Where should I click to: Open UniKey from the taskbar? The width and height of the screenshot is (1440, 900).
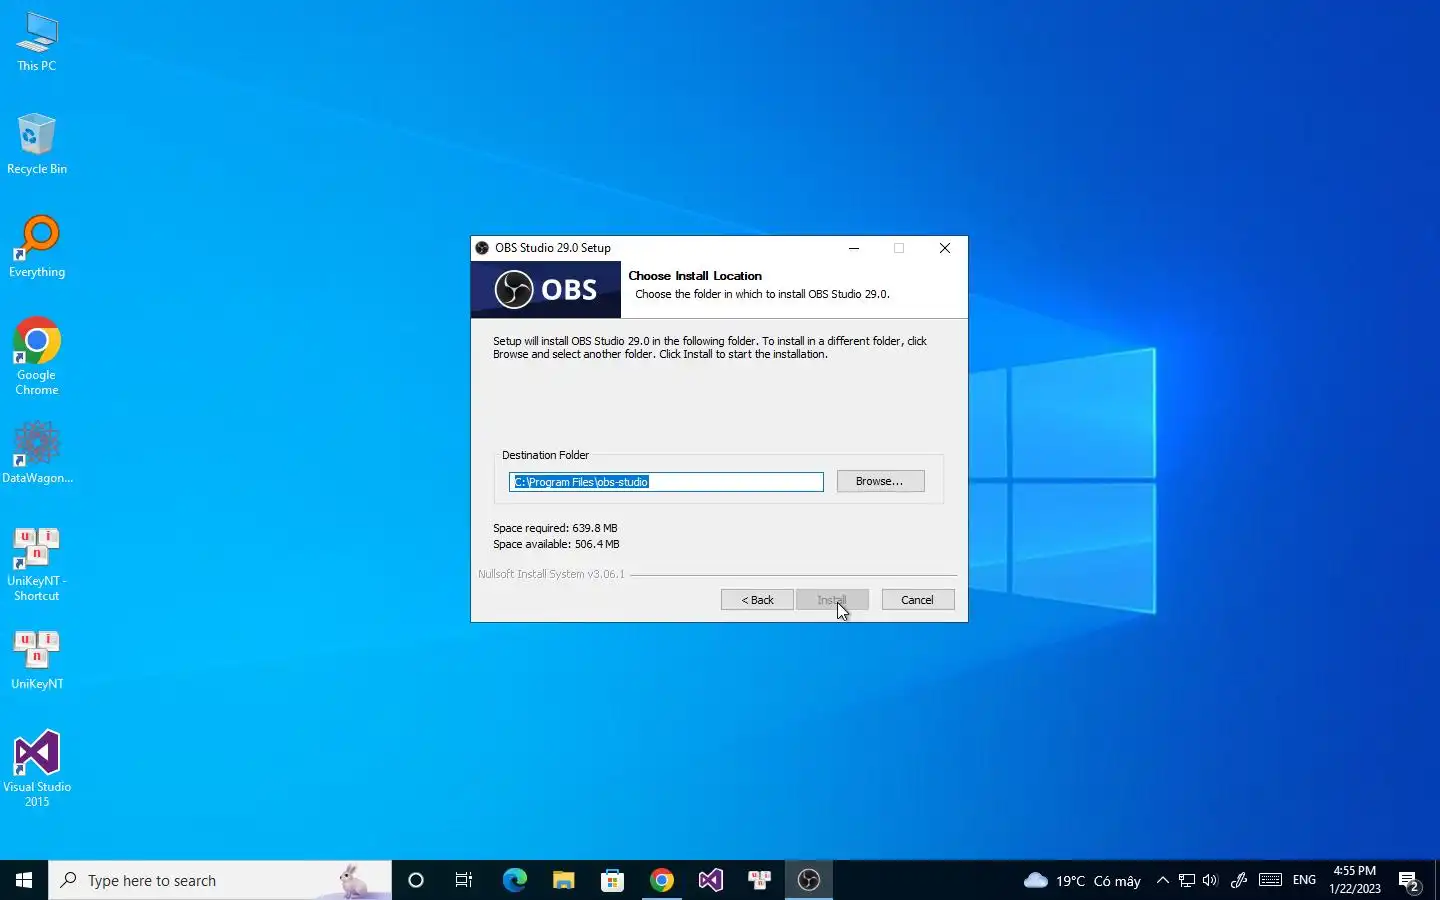click(759, 880)
